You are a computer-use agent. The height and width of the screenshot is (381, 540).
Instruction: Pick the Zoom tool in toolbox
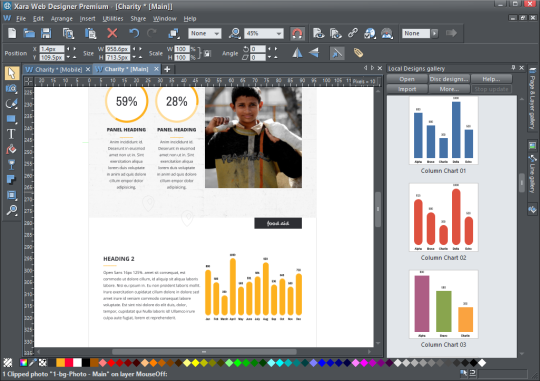tap(11, 210)
